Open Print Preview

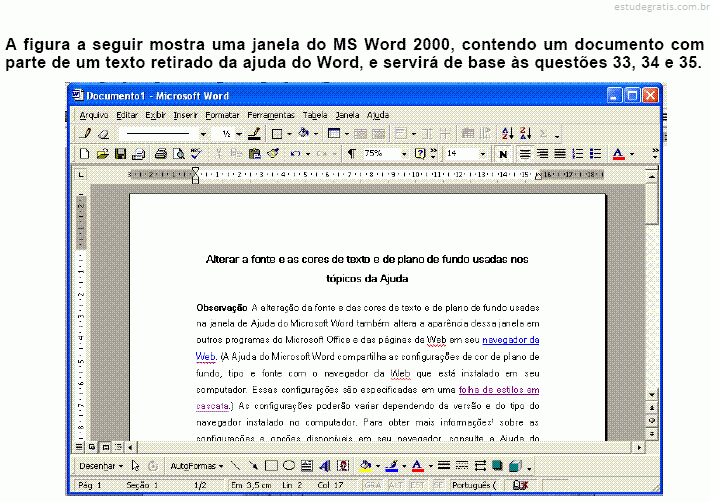[178, 154]
